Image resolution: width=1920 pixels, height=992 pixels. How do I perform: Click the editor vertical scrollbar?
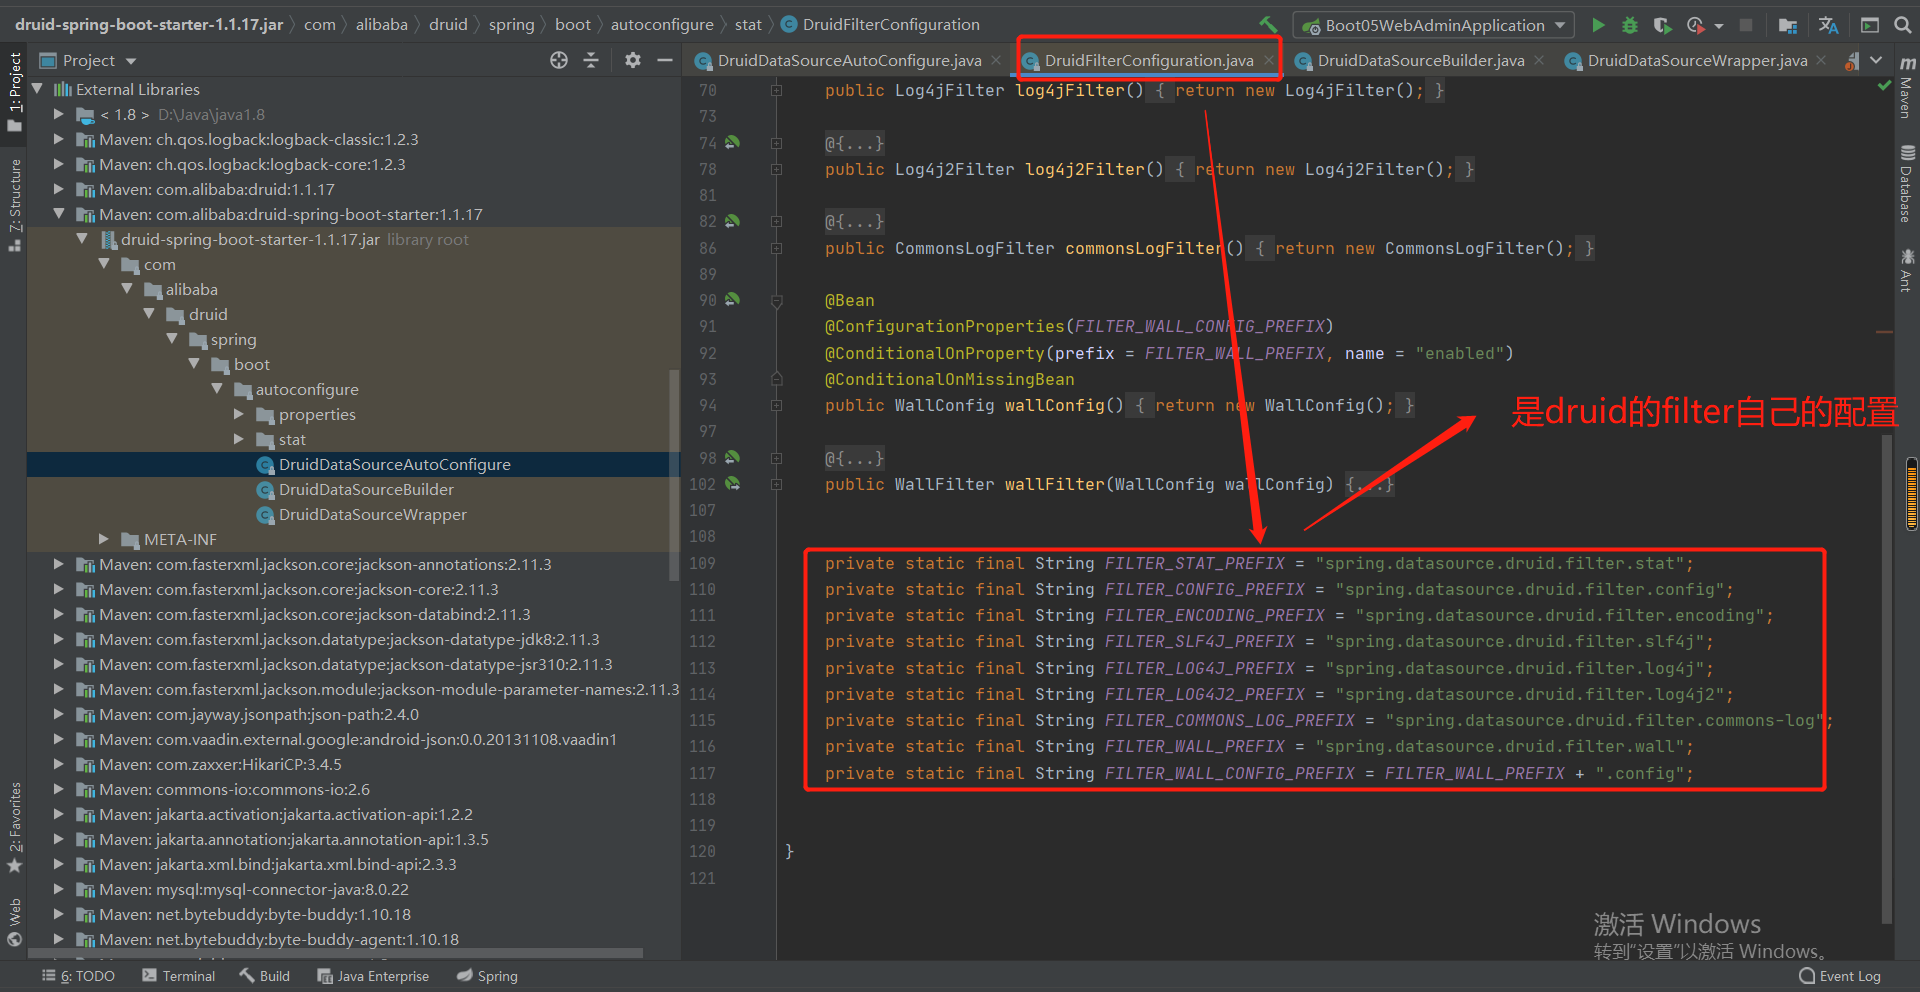(1887, 680)
